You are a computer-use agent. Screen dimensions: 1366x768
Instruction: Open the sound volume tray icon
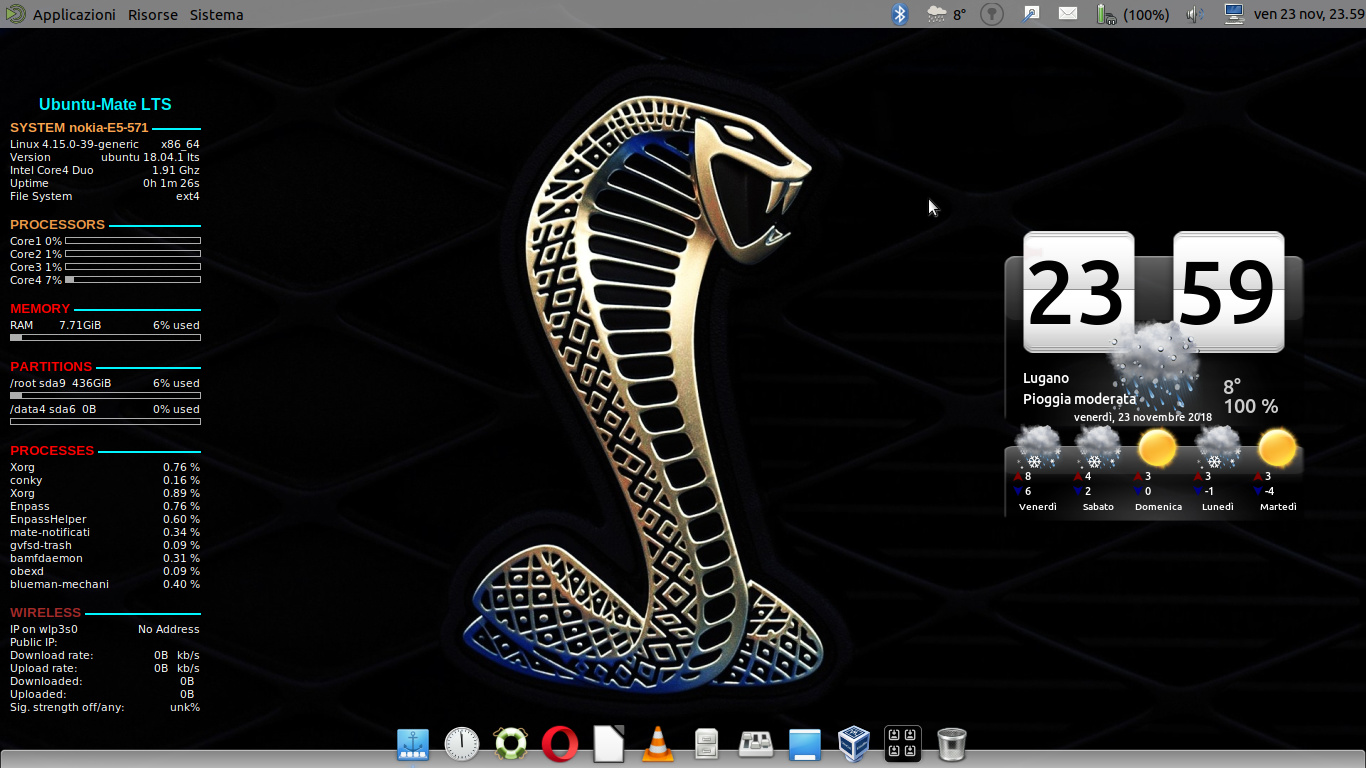[x=1195, y=14]
